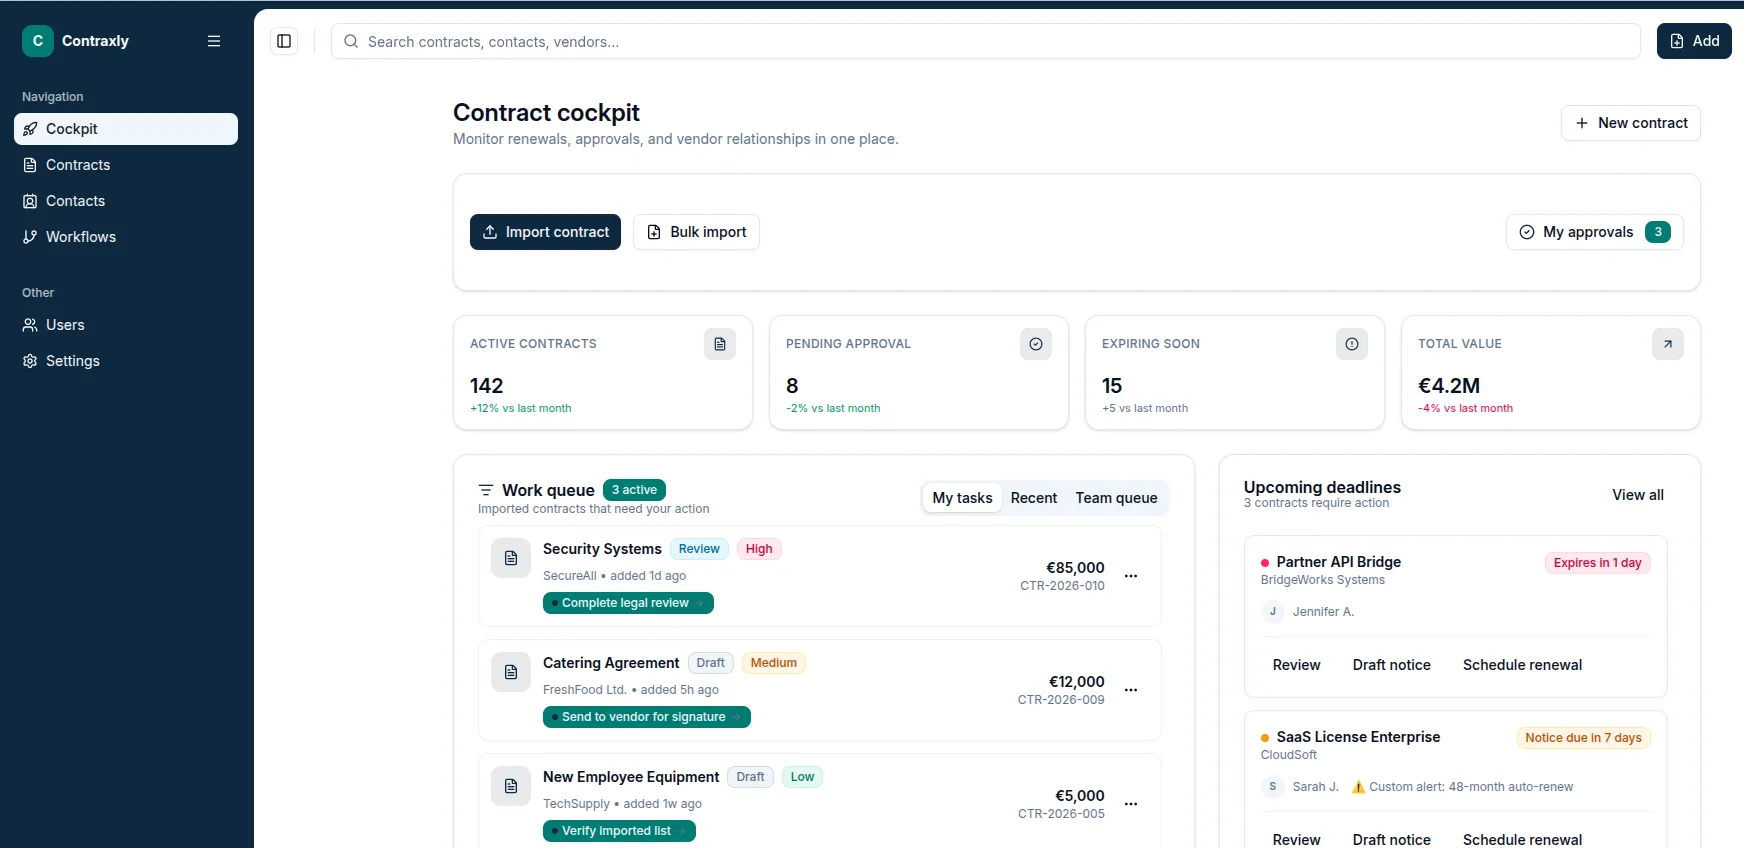Click Expiring Soon alert icon

(1352, 344)
